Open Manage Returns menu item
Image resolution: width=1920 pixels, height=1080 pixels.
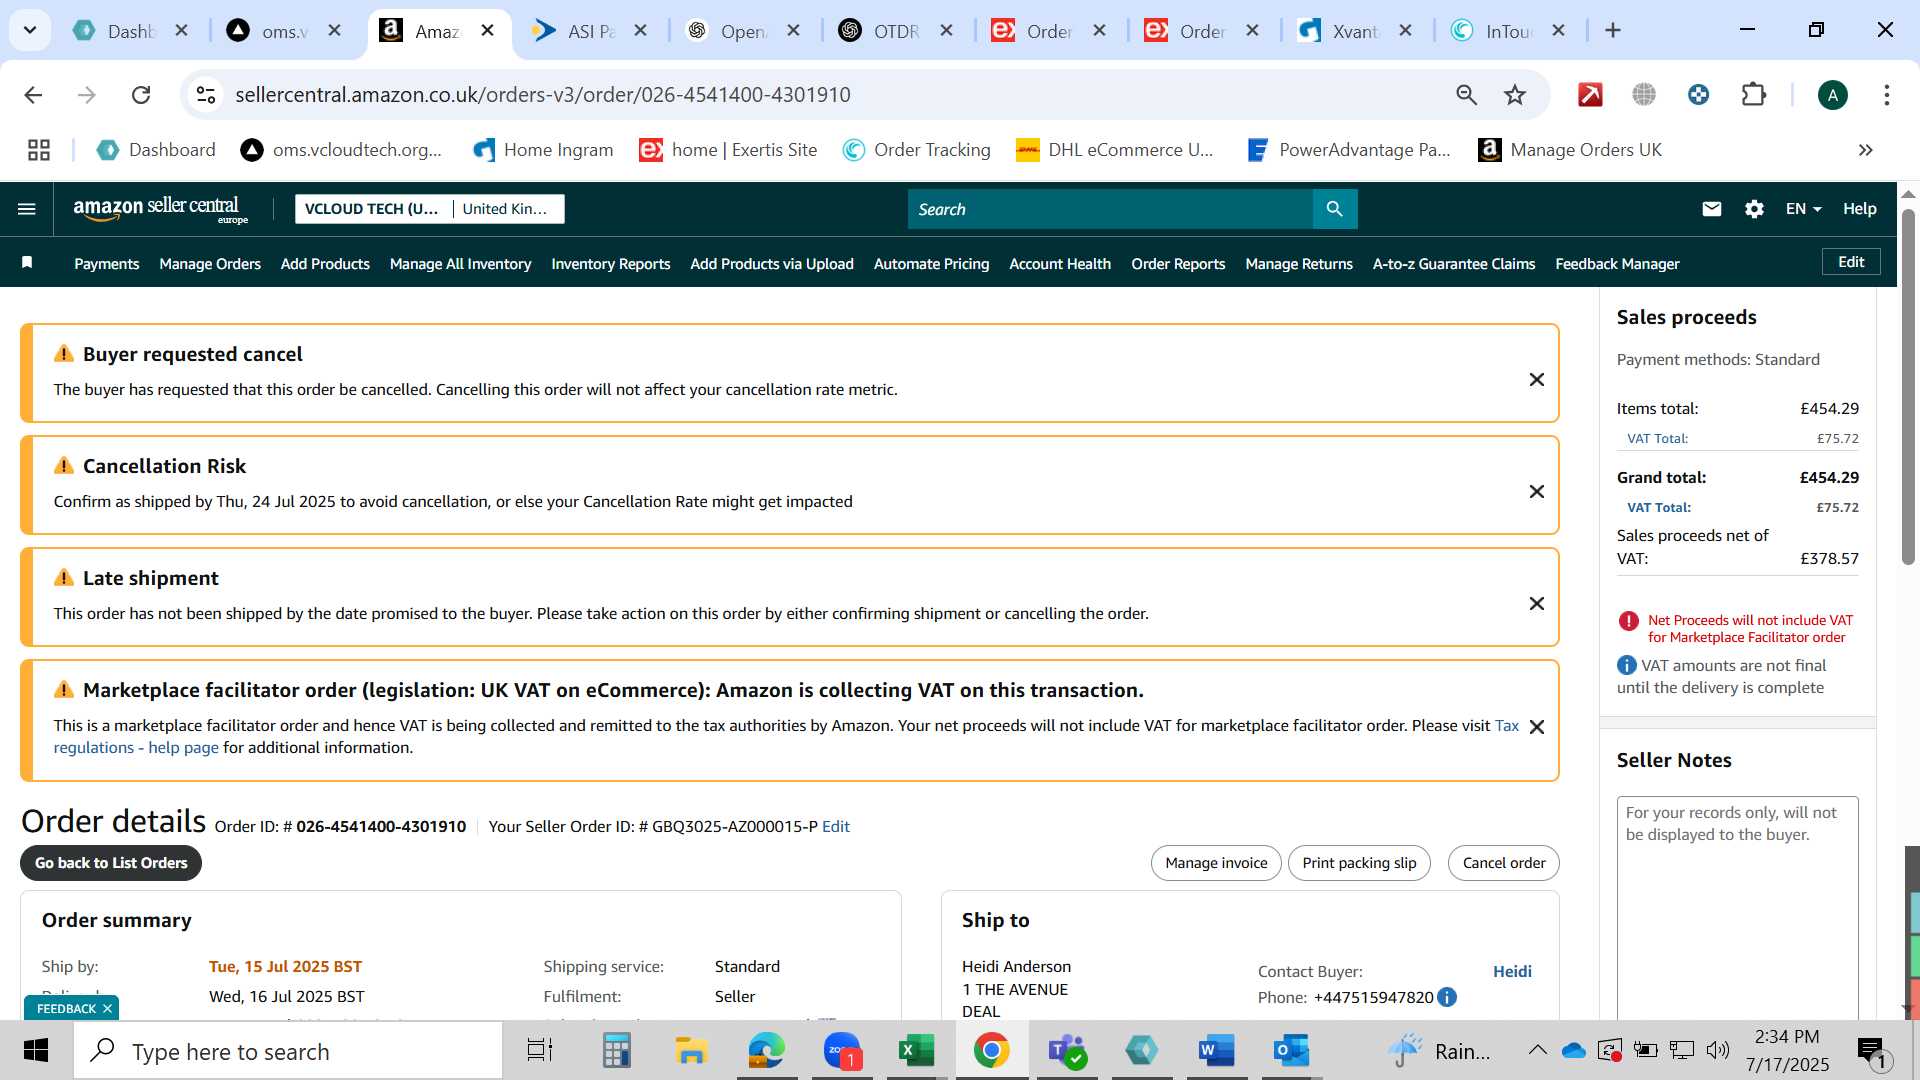[x=1299, y=264]
